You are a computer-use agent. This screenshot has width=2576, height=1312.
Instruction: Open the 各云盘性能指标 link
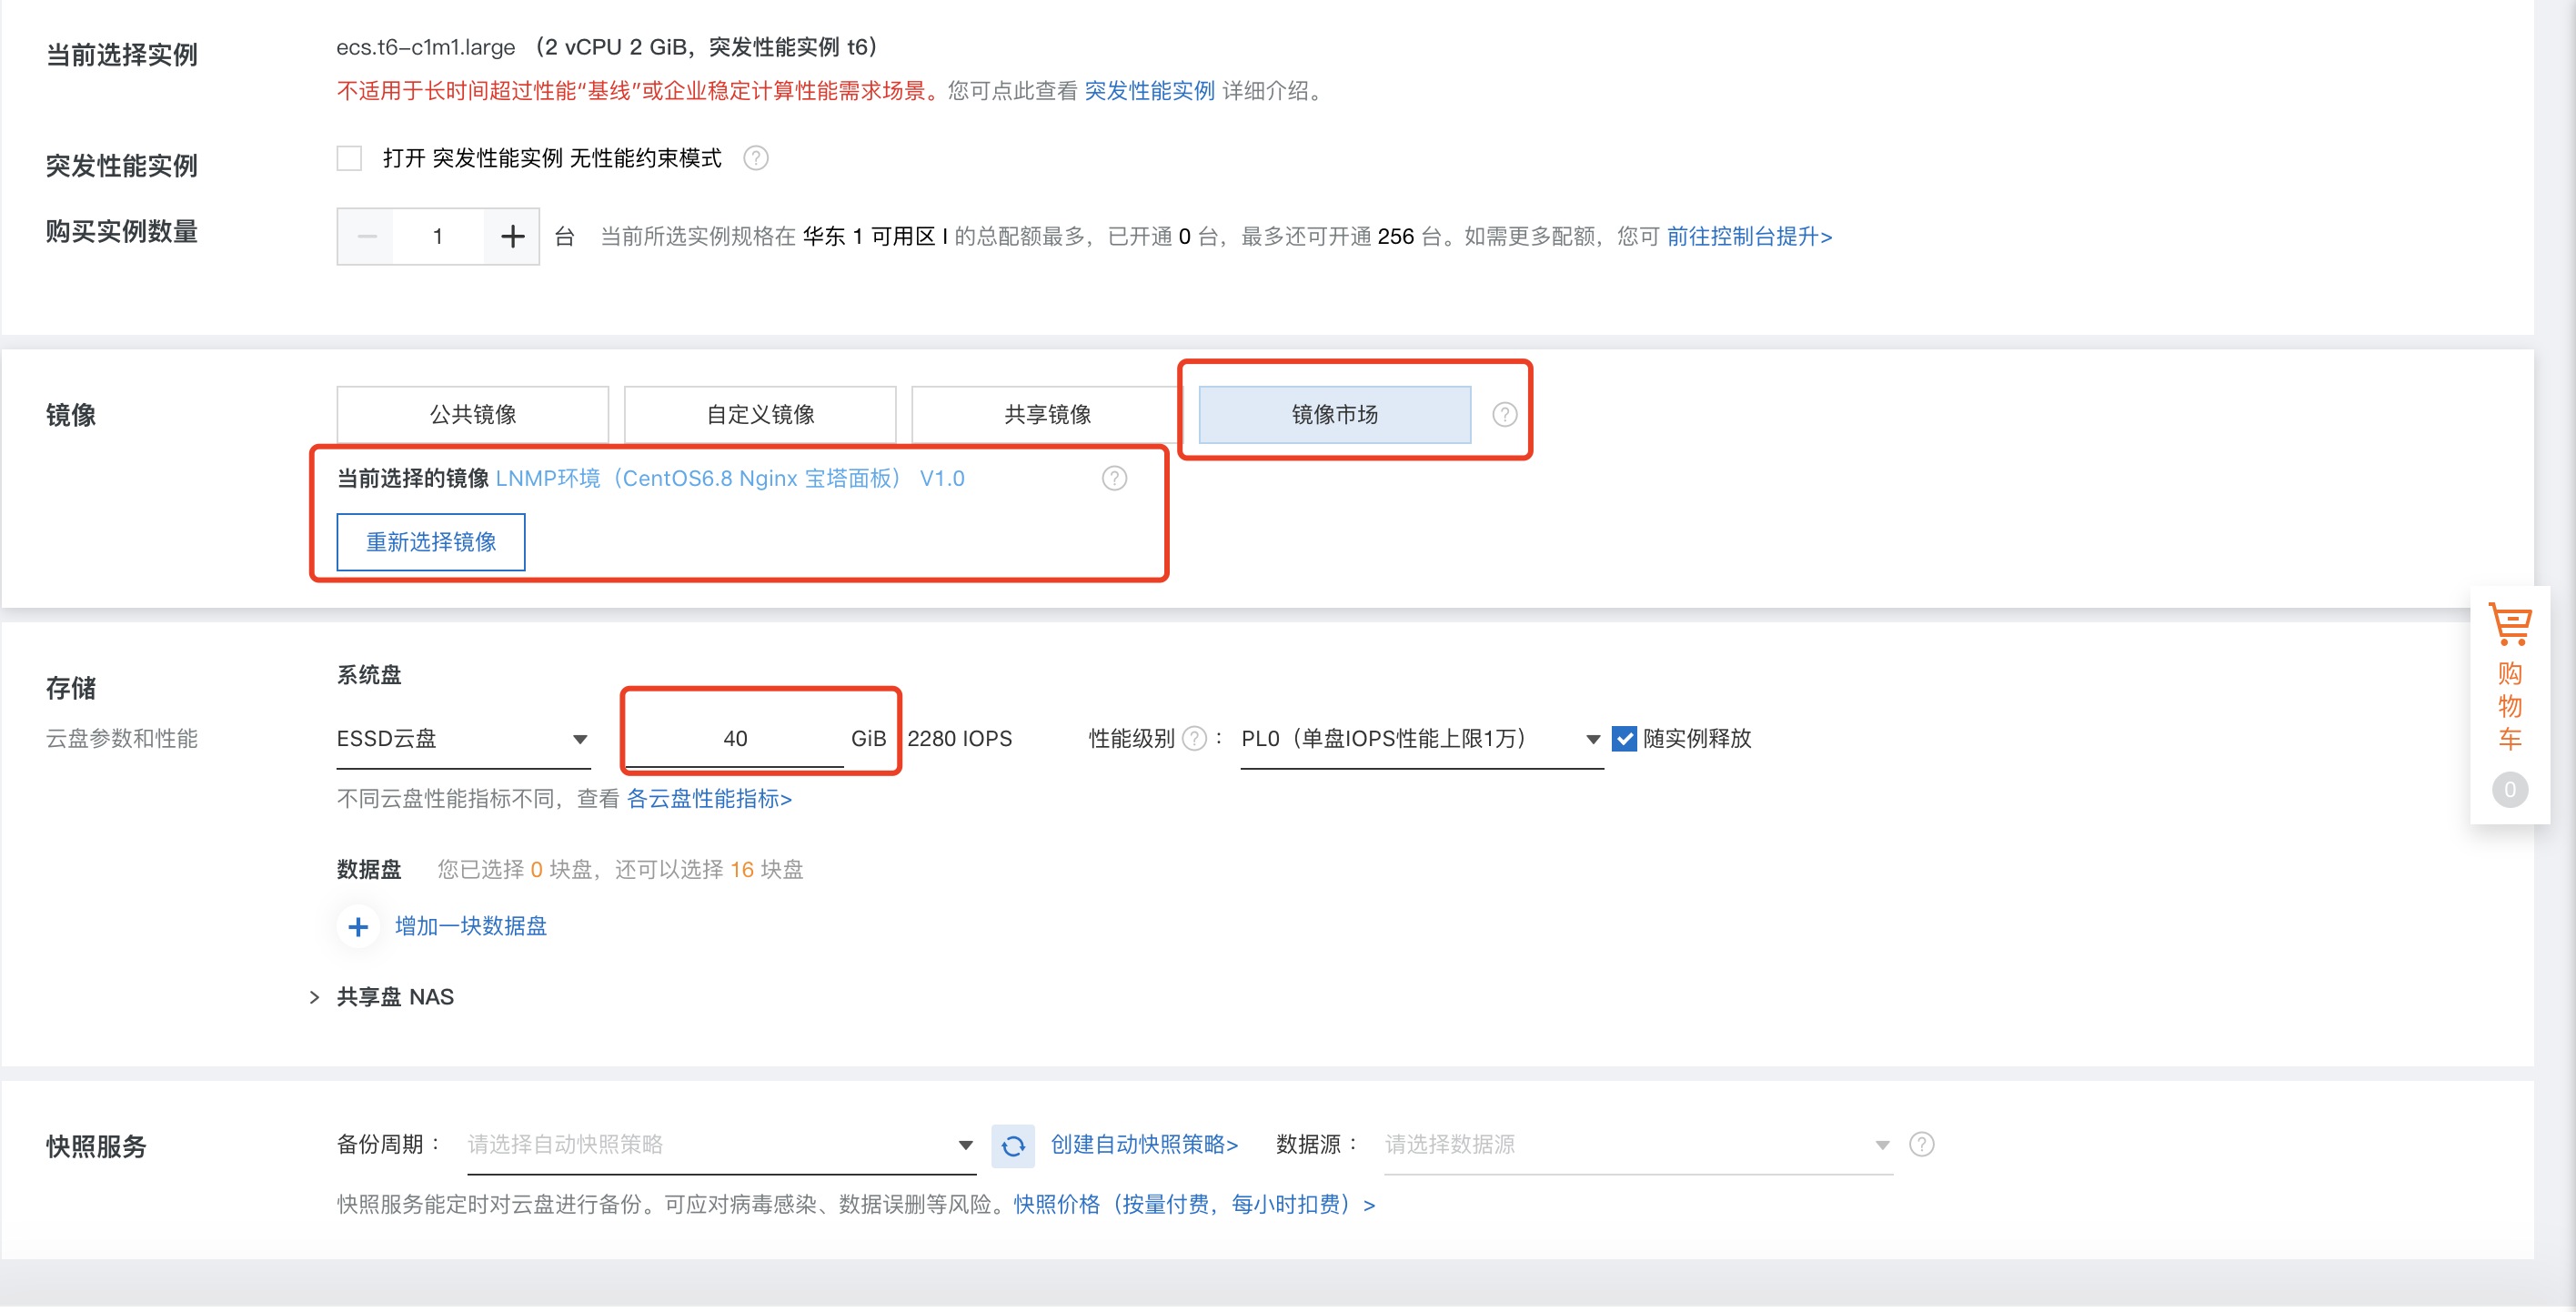709,798
